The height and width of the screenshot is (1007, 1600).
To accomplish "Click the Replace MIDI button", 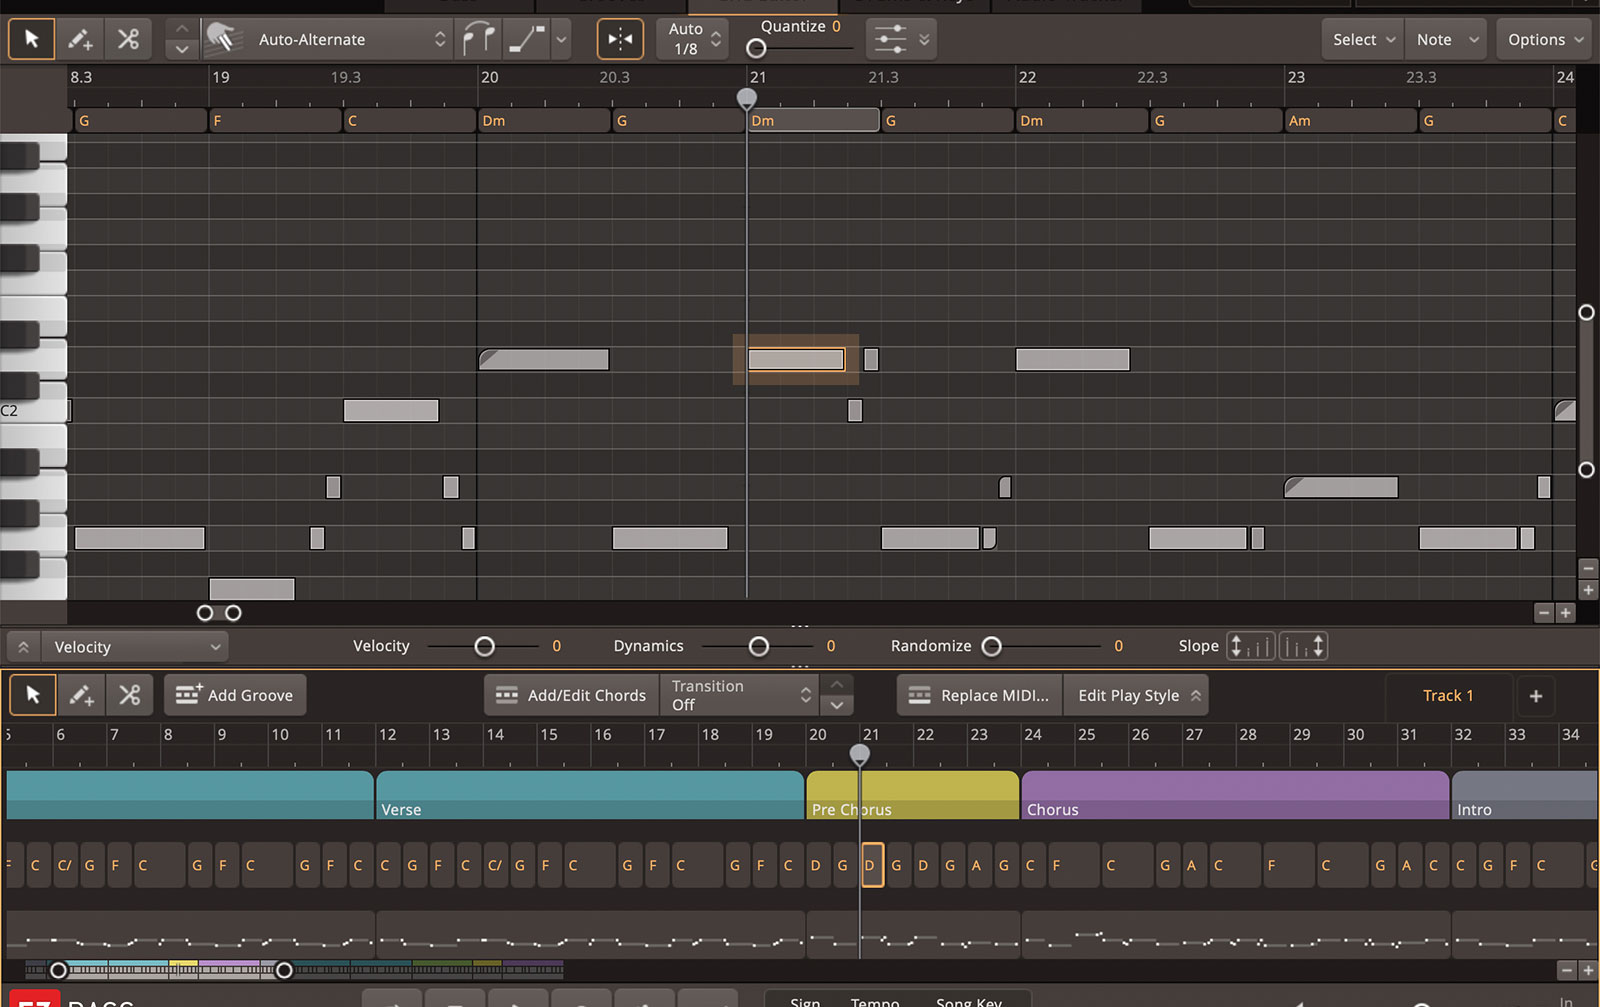I will (x=980, y=695).
